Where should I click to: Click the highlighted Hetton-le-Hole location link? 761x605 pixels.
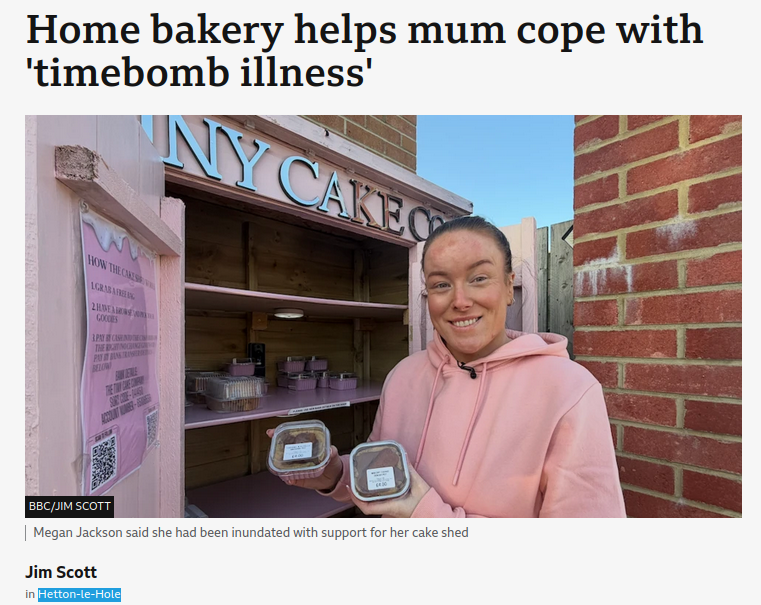(x=79, y=594)
